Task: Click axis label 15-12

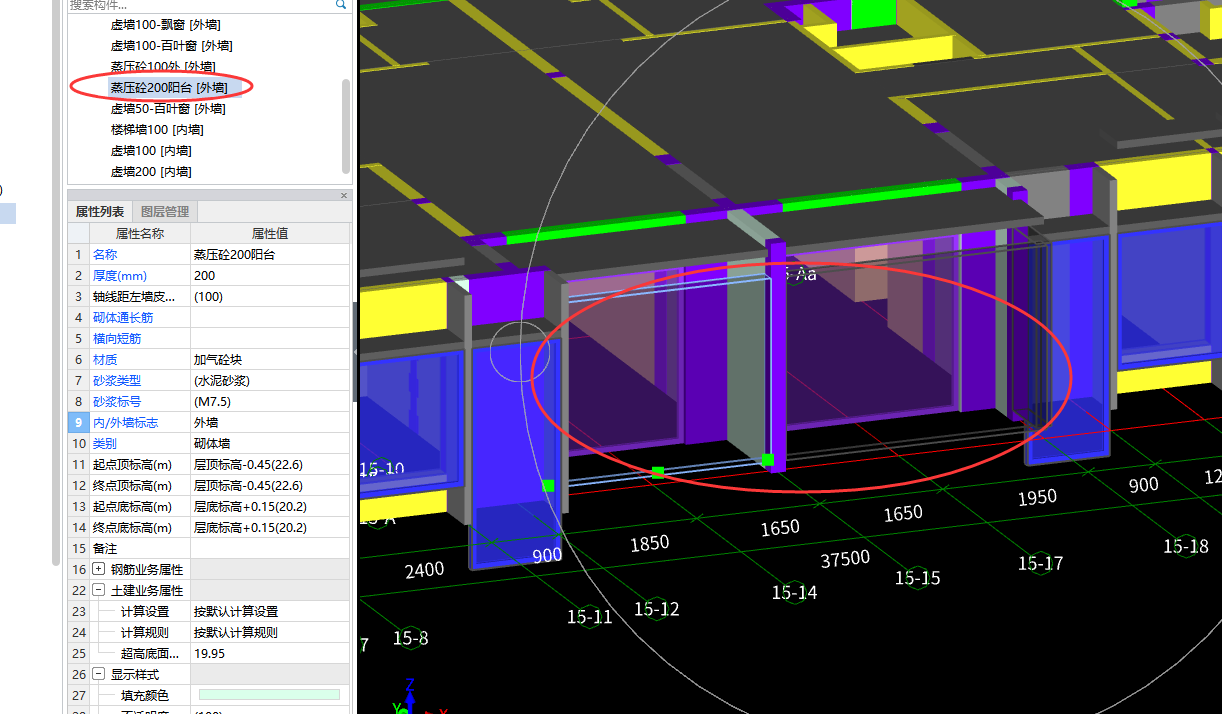Action: [x=656, y=608]
